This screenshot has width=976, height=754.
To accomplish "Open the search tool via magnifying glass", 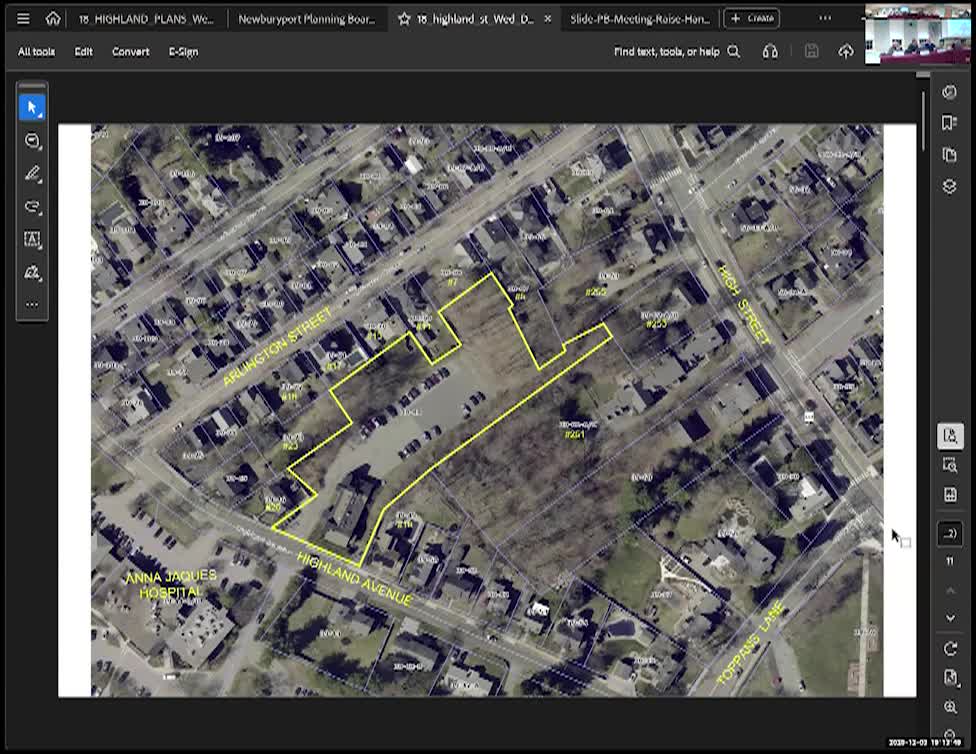I will [x=733, y=51].
